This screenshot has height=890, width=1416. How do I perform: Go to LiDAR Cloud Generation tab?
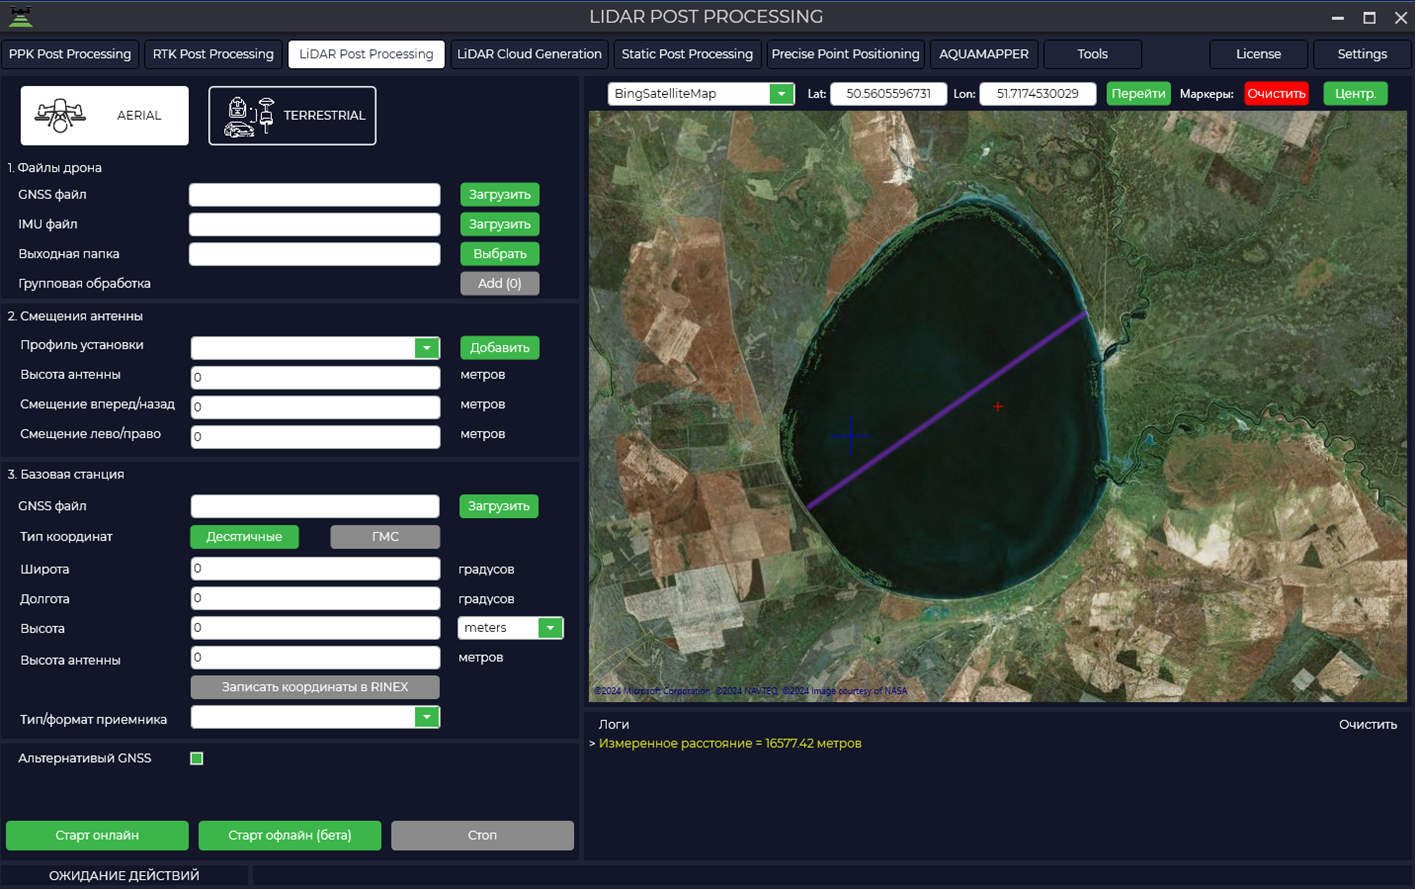pos(529,54)
